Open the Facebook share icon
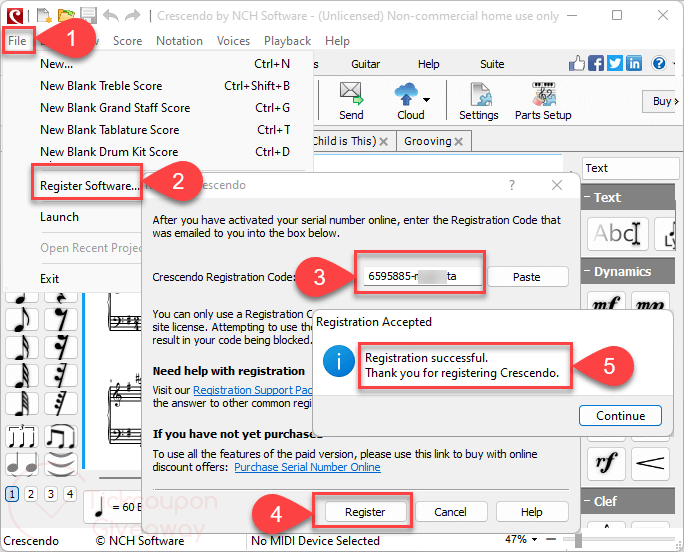684x552 pixels. pos(596,64)
